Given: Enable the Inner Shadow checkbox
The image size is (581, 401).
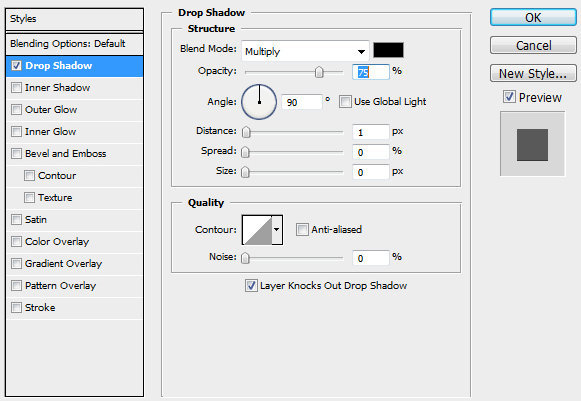Looking at the screenshot, I should 16,87.
